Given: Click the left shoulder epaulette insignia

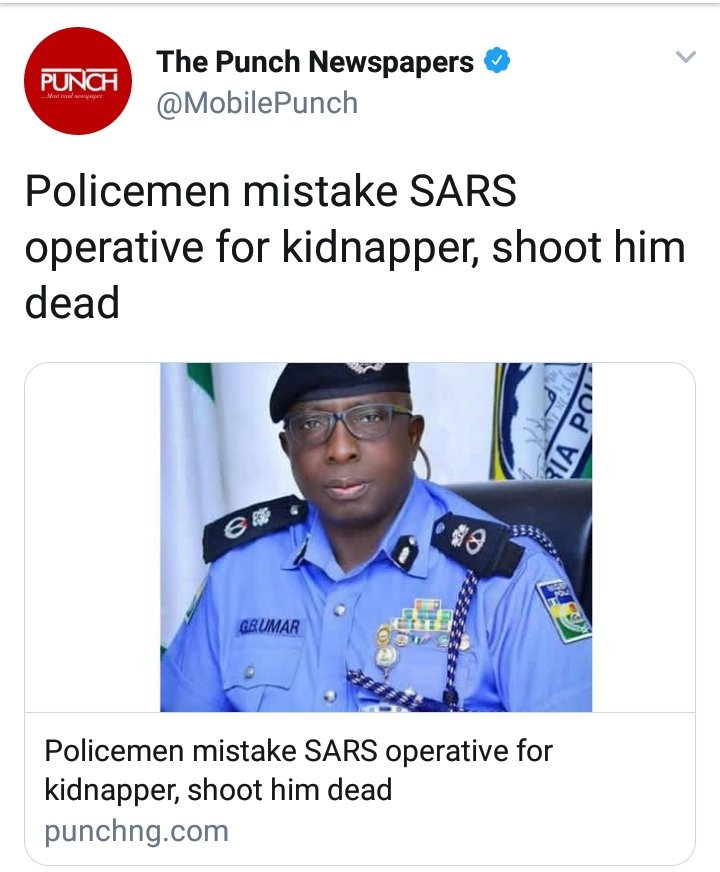Looking at the screenshot, I should tap(252, 525).
